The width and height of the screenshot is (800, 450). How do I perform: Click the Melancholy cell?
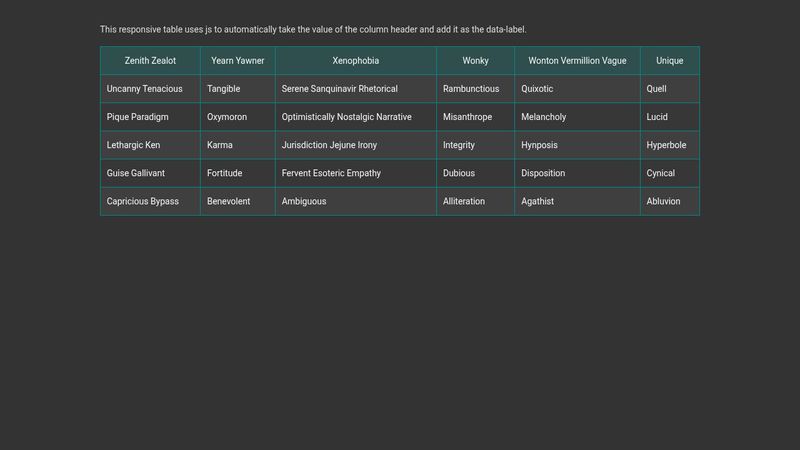click(x=577, y=117)
